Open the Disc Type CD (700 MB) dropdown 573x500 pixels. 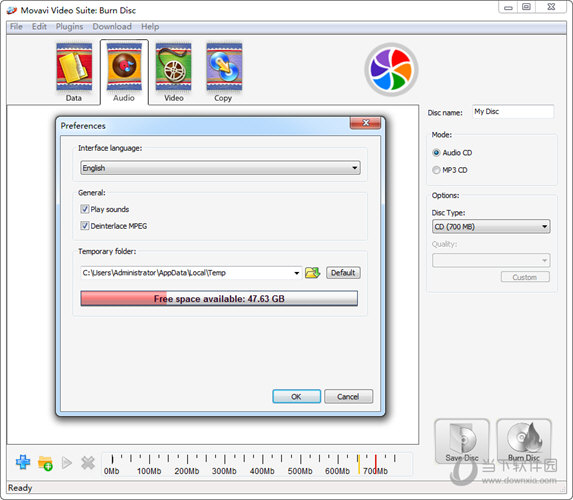click(x=491, y=227)
